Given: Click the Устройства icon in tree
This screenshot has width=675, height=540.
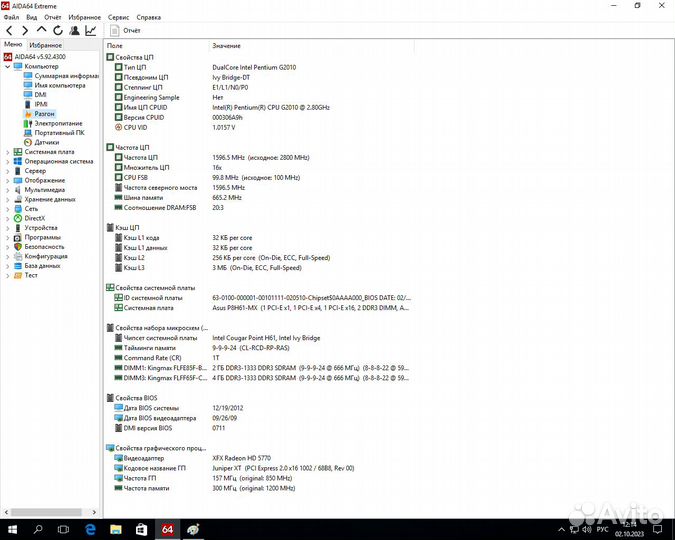Looking at the screenshot, I should 18,228.
